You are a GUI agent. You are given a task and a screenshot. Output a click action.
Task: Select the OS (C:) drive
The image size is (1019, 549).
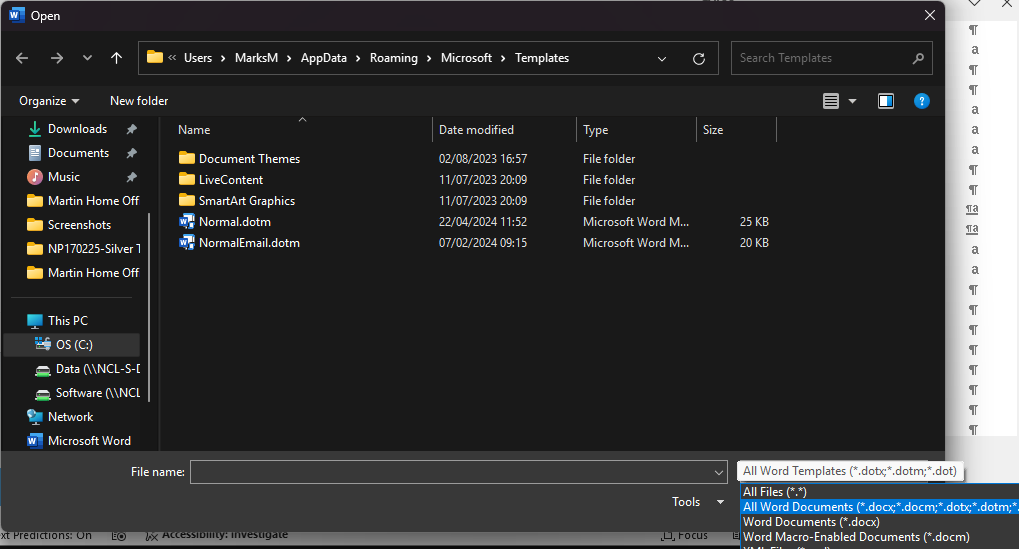pyautogui.click(x=73, y=344)
